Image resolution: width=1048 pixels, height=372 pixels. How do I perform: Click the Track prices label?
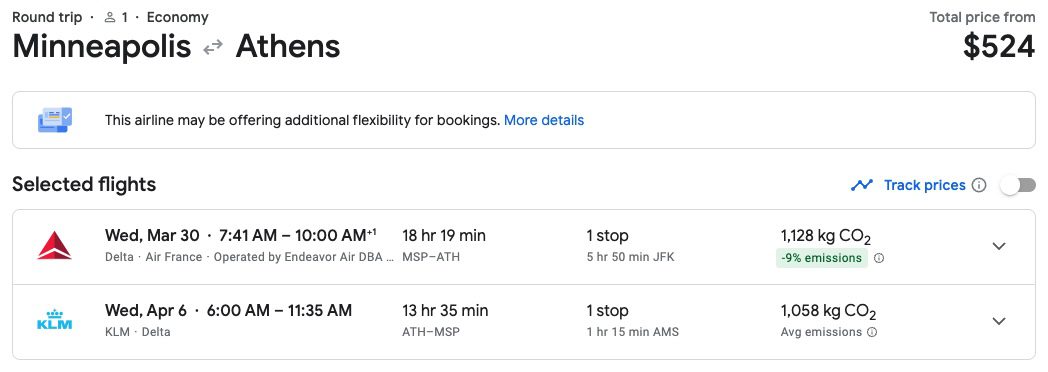[x=924, y=185]
